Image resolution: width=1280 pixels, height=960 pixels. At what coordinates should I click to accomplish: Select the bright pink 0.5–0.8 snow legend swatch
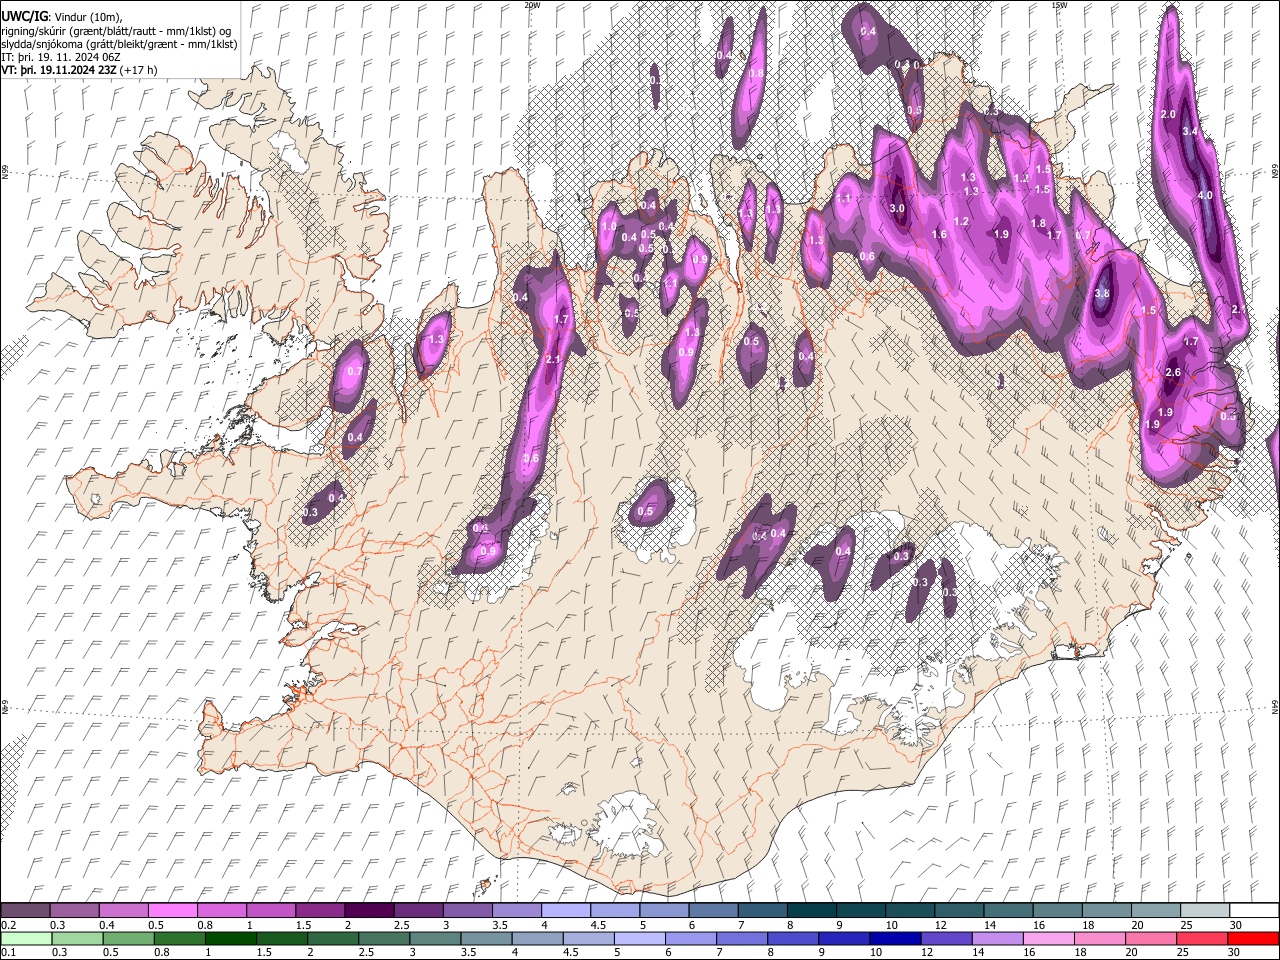(x=172, y=910)
